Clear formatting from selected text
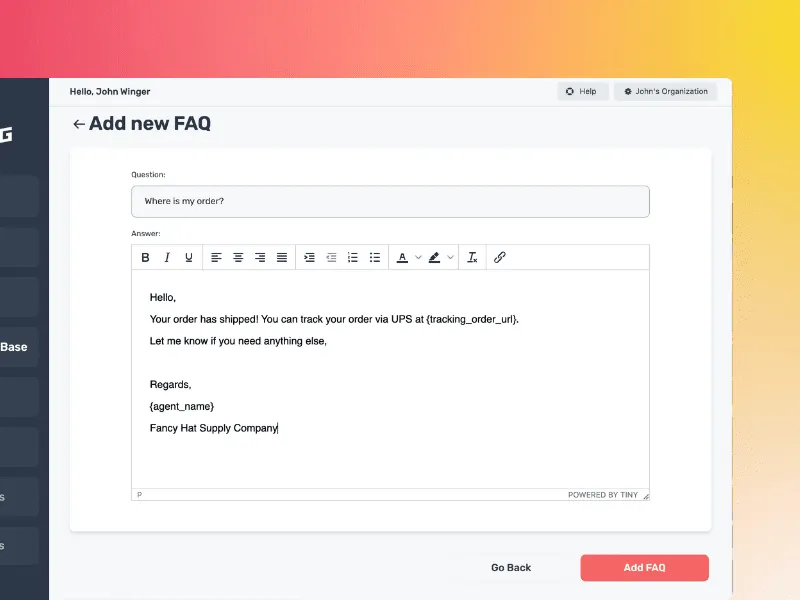 [472, 258]
